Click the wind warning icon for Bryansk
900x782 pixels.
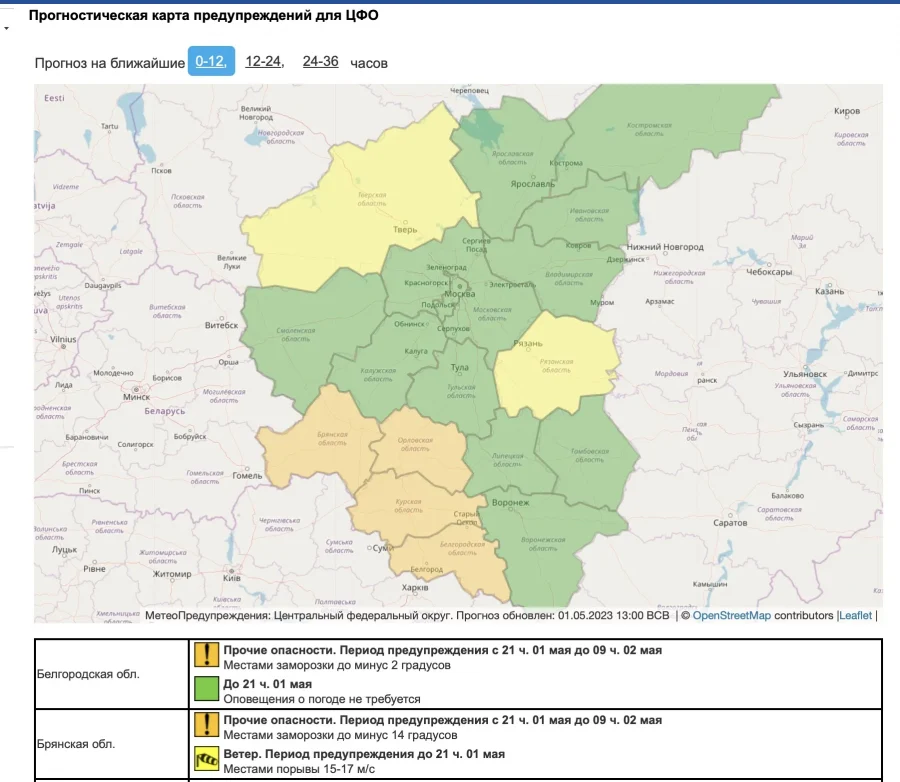pyautogui.click(x=206, y=761)
